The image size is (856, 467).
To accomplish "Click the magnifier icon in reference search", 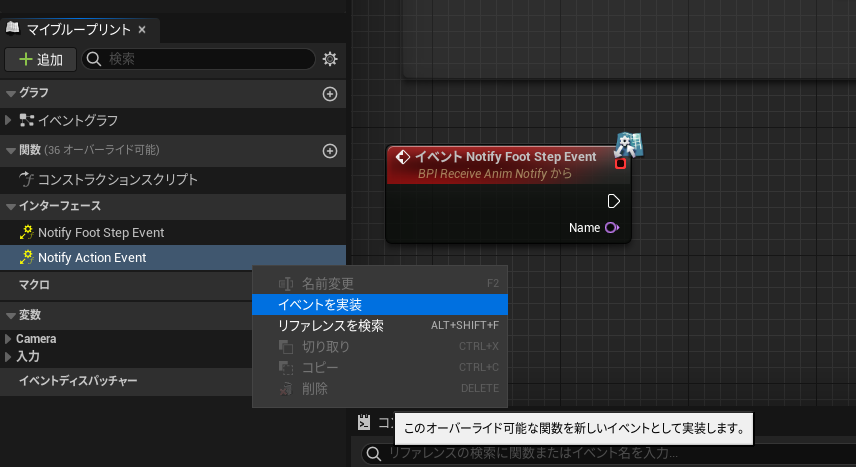I will [x=374, y=453].
